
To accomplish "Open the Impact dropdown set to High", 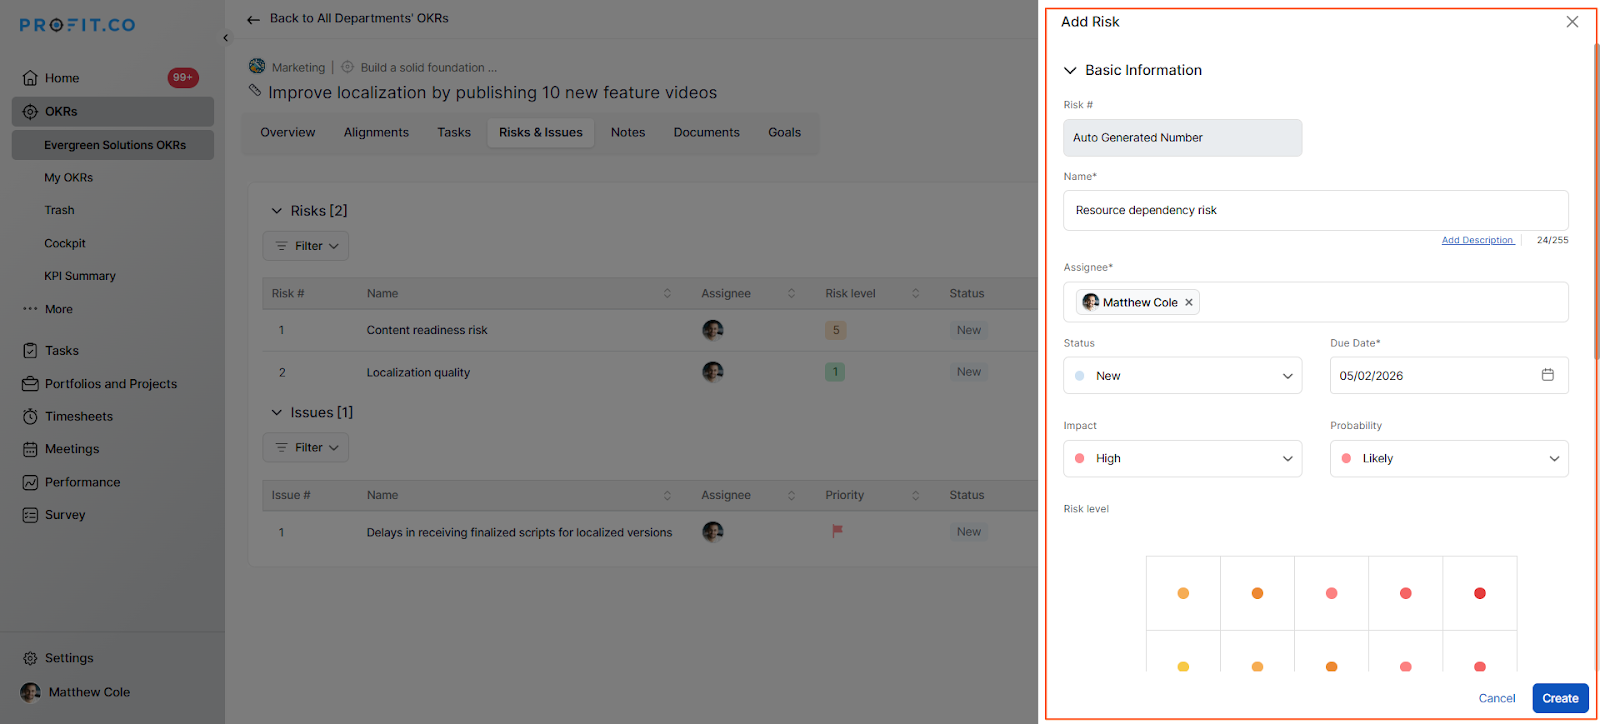I will [1182, 459].
